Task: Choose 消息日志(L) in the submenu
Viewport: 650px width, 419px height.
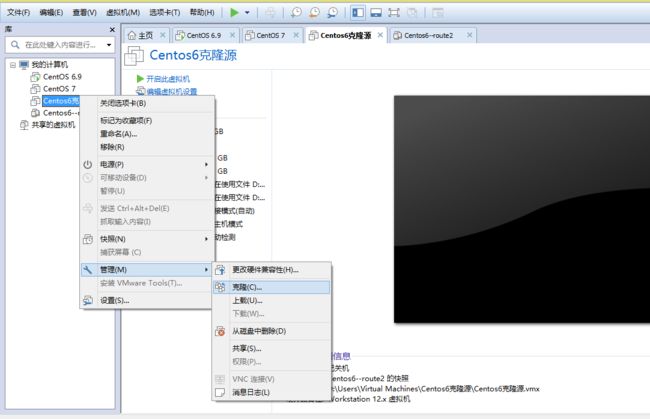Action: [x=272, y=392]
